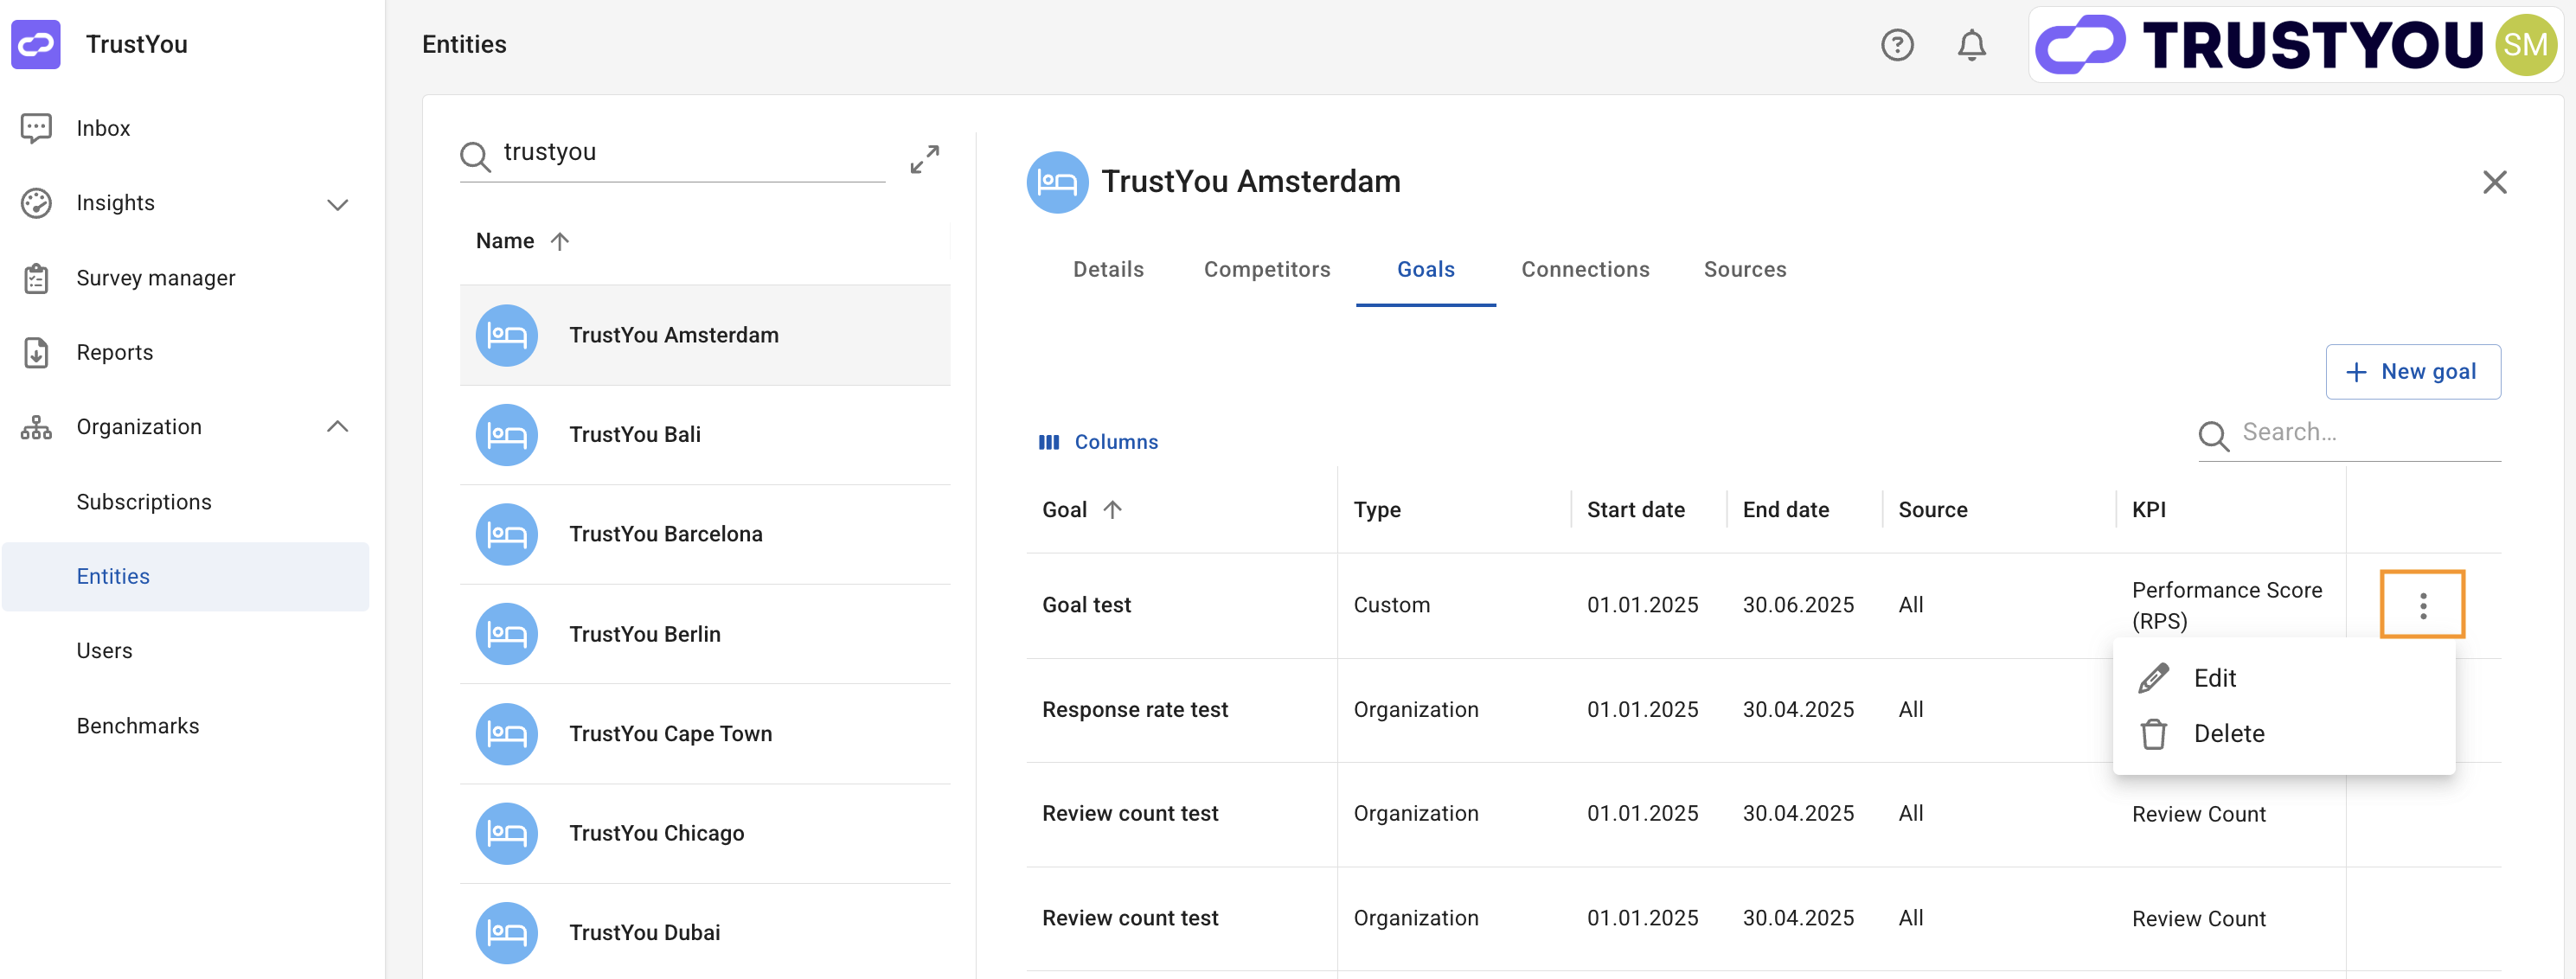Image resolution: width=2576 pixels, height=979 pixels.
Task: Select TrustYou Berlin in entity list
Action: [x=704, y=634]
